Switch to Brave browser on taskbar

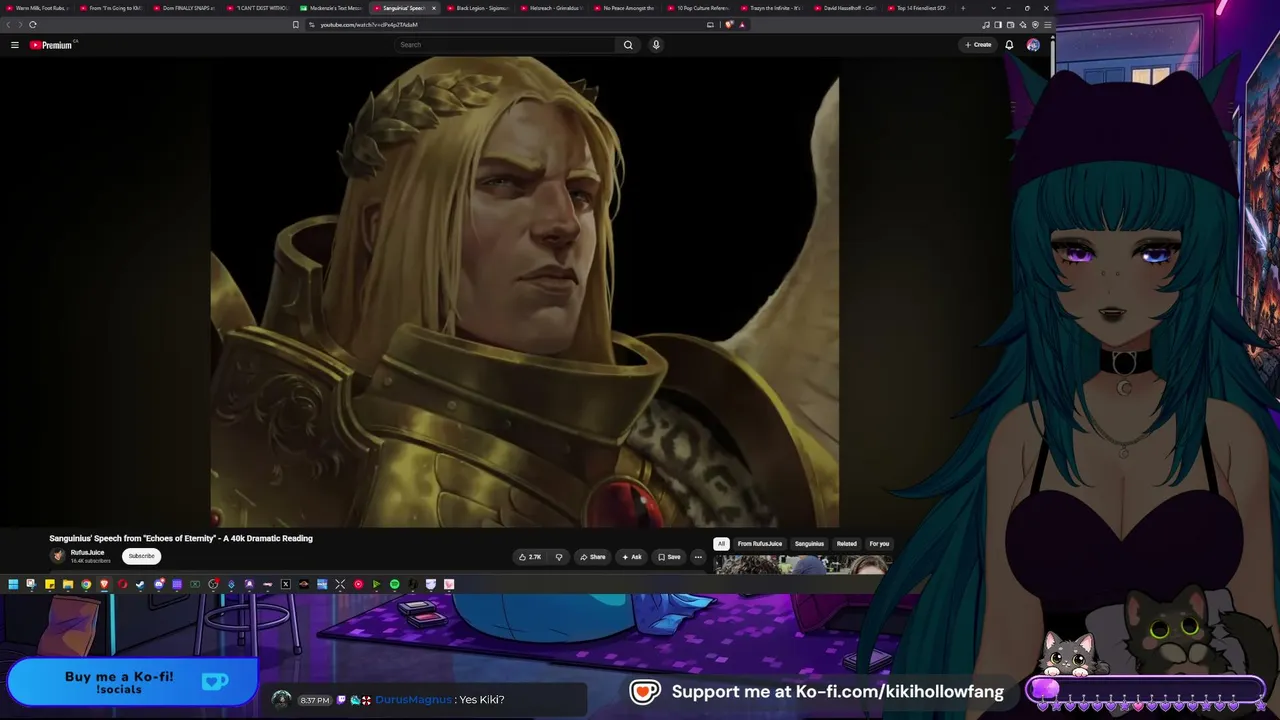pos(104,584)
